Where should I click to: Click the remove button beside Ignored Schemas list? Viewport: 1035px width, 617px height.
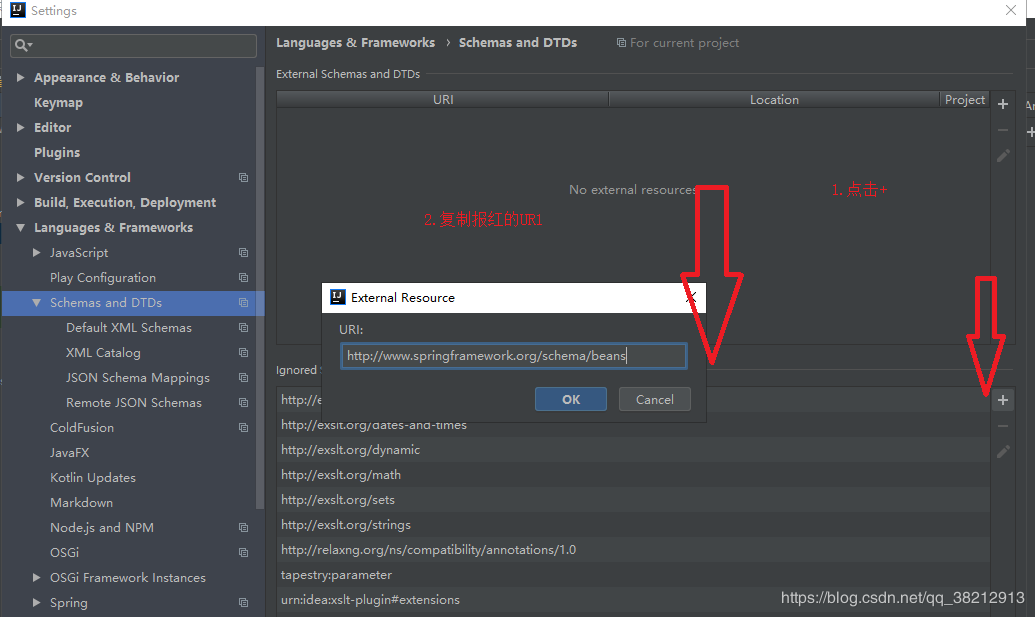[1003, 426]
